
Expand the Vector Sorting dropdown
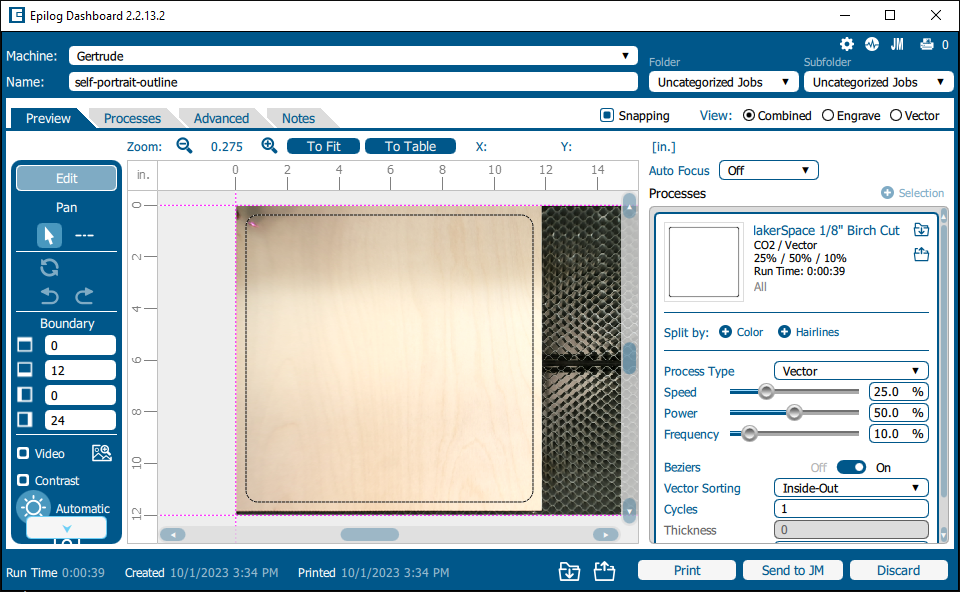850,488
